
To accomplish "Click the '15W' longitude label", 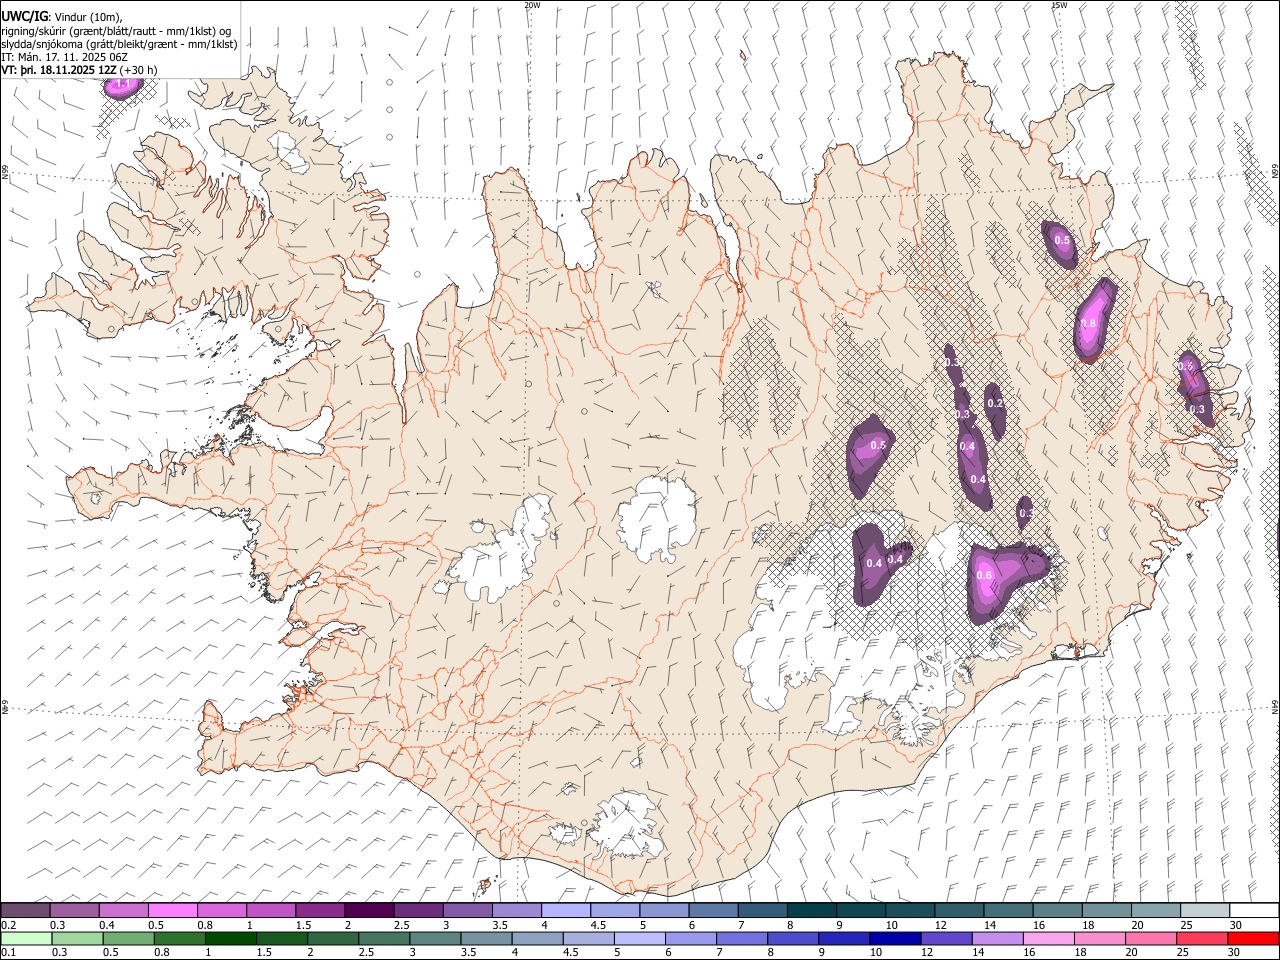I will [x=1059, y=5].
